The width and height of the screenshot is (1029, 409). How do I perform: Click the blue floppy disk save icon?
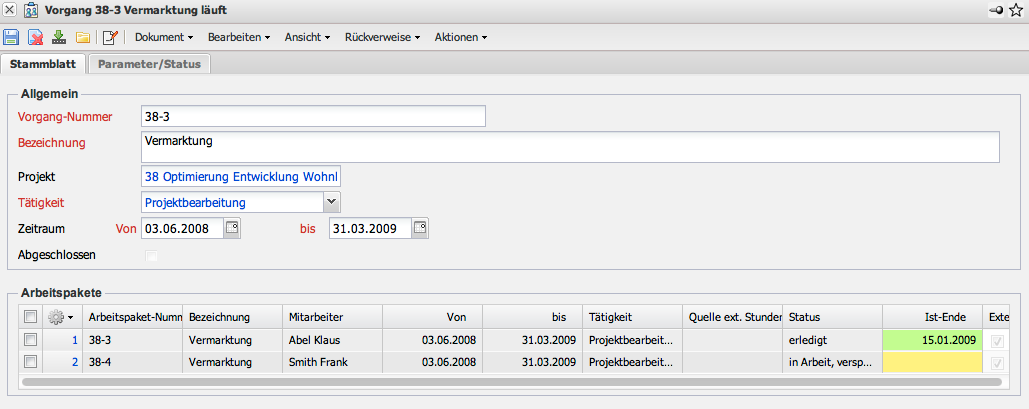tap(11, 38)
